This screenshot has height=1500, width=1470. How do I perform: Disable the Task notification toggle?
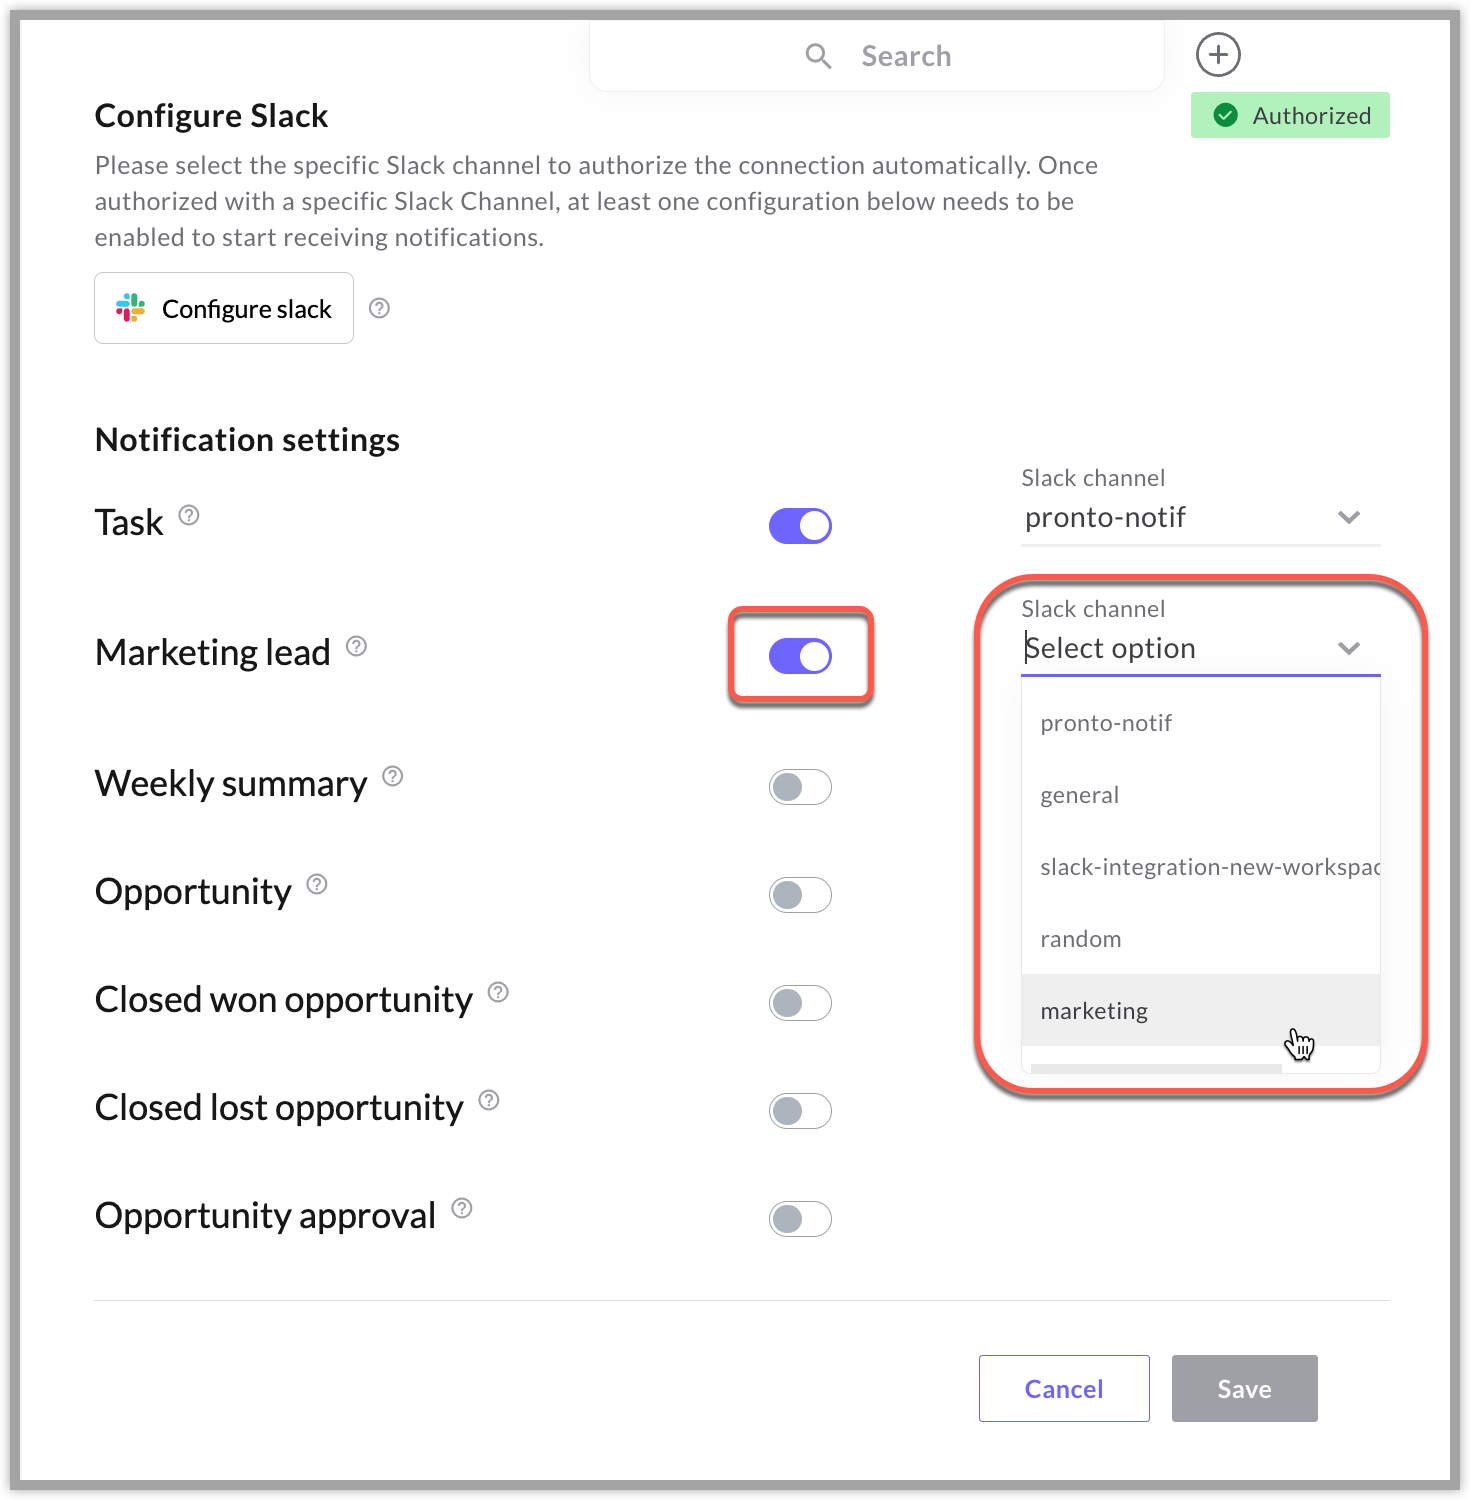[800, 526]
